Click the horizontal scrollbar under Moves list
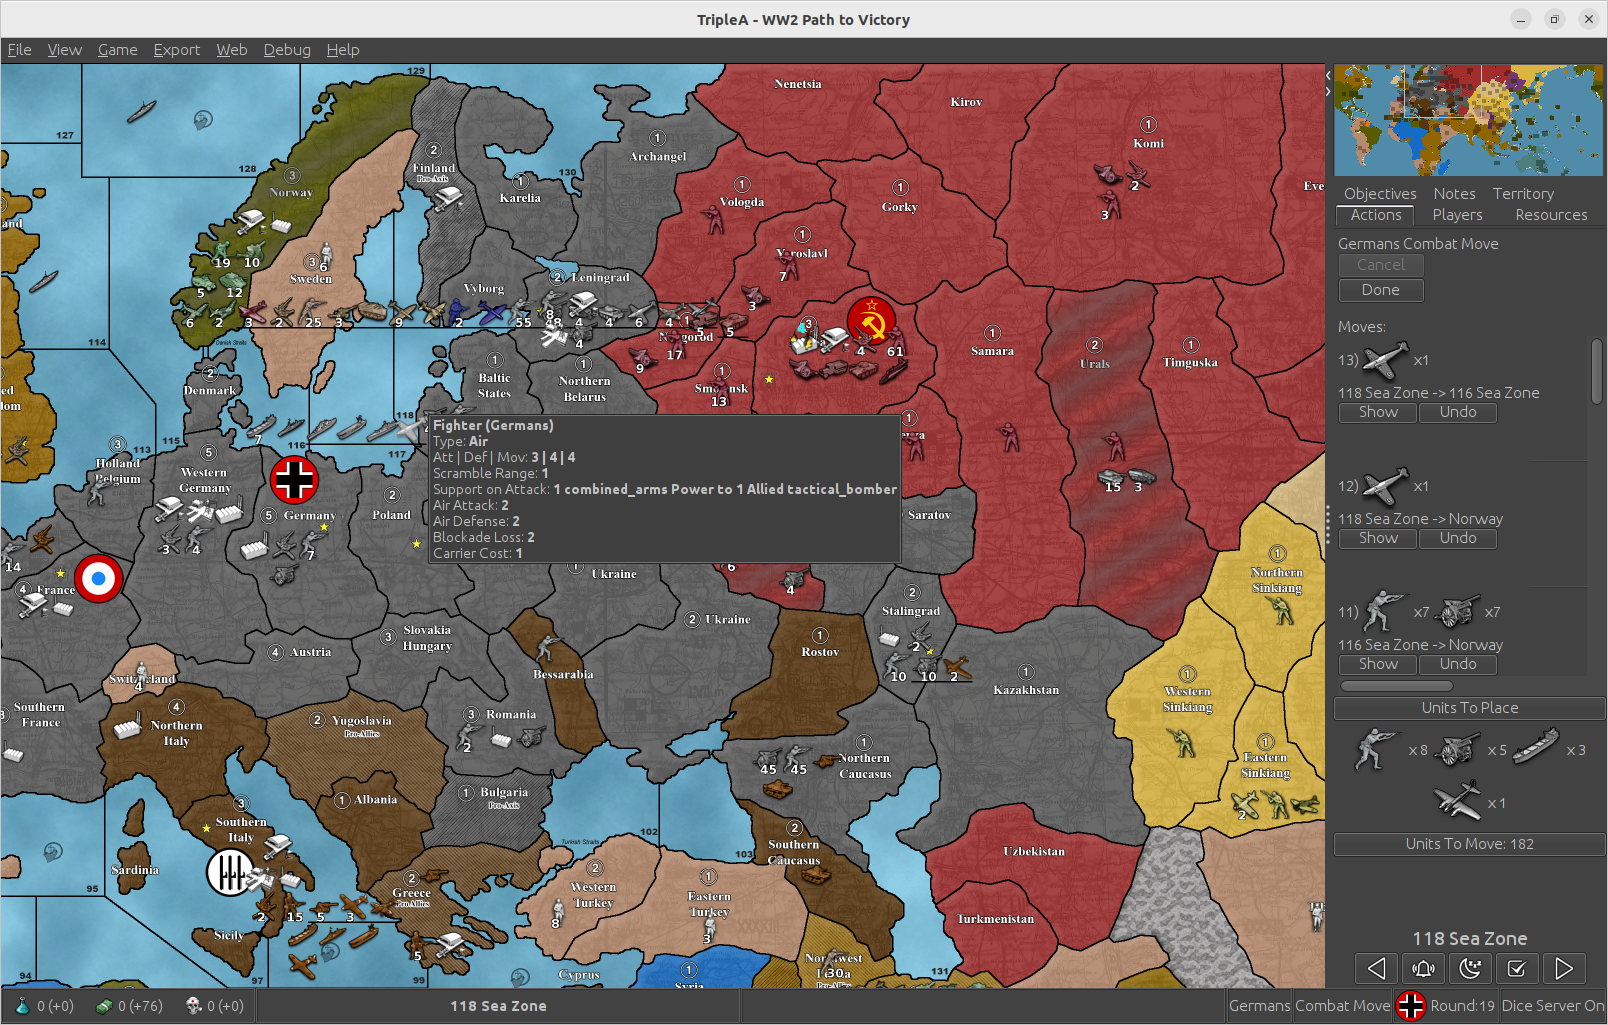The image size is (1608, 1025). point(1396,686)
